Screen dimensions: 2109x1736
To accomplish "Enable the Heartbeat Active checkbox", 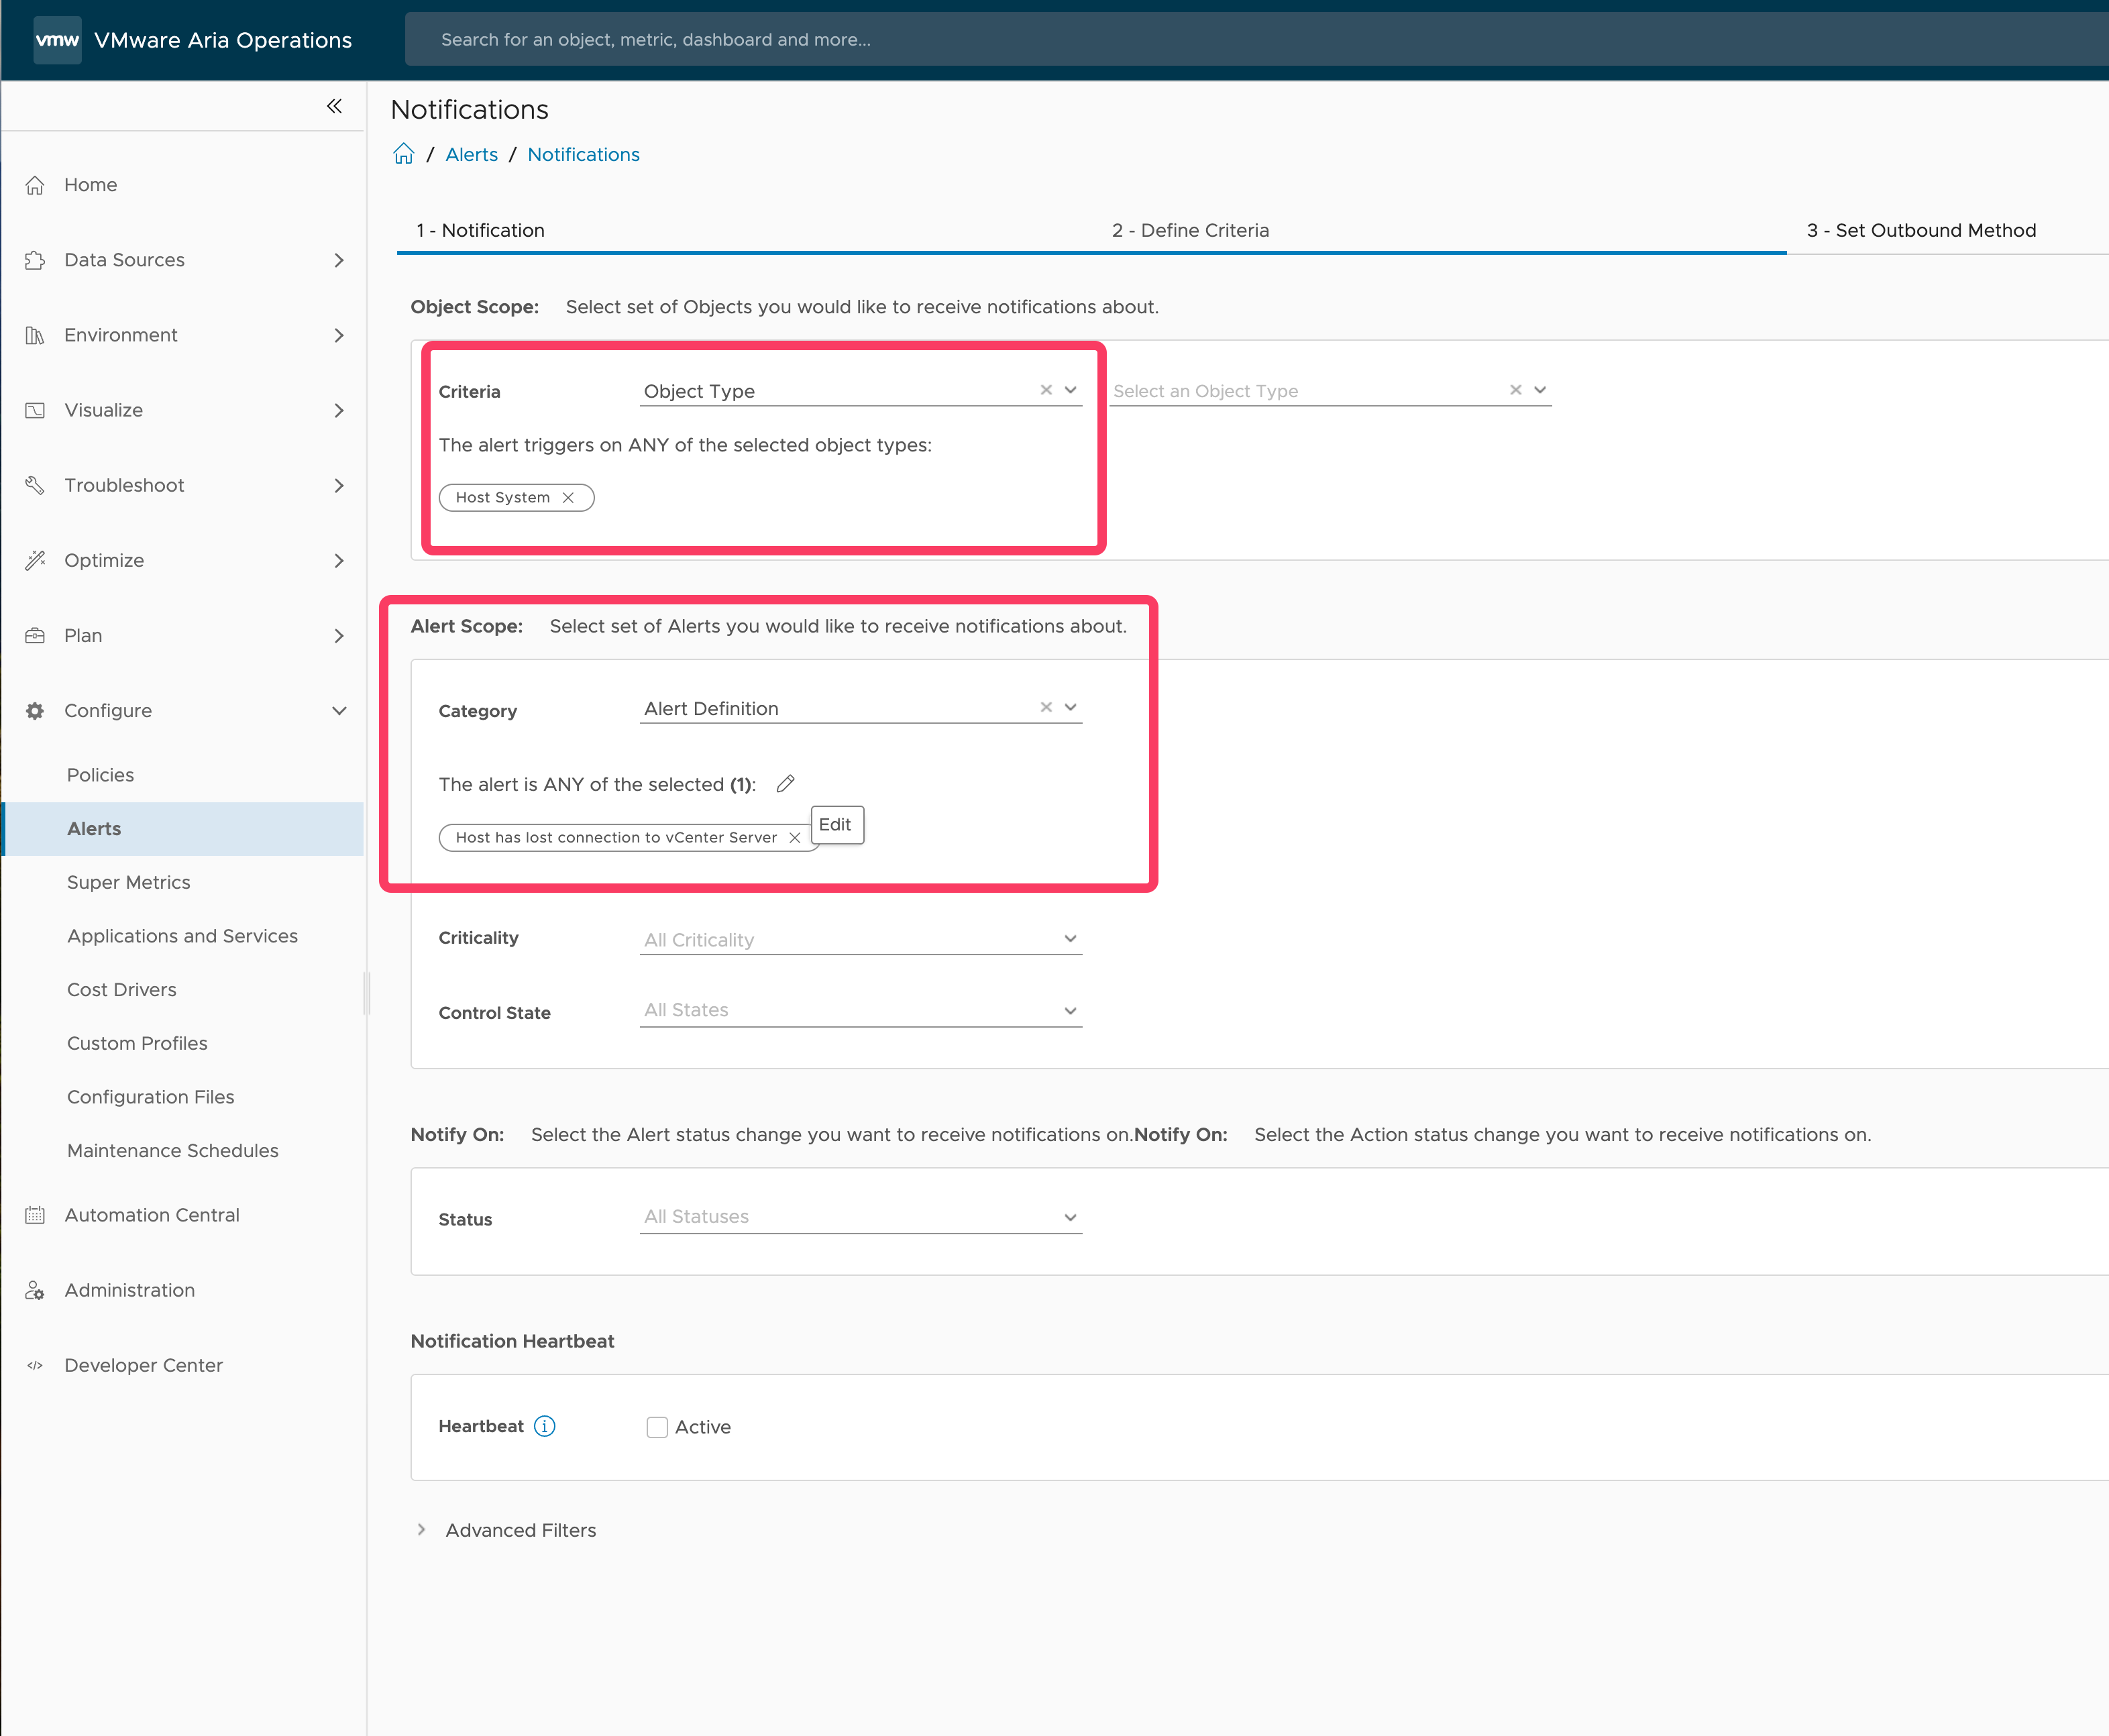I will pyautogui.click(x=657, y=1427).
